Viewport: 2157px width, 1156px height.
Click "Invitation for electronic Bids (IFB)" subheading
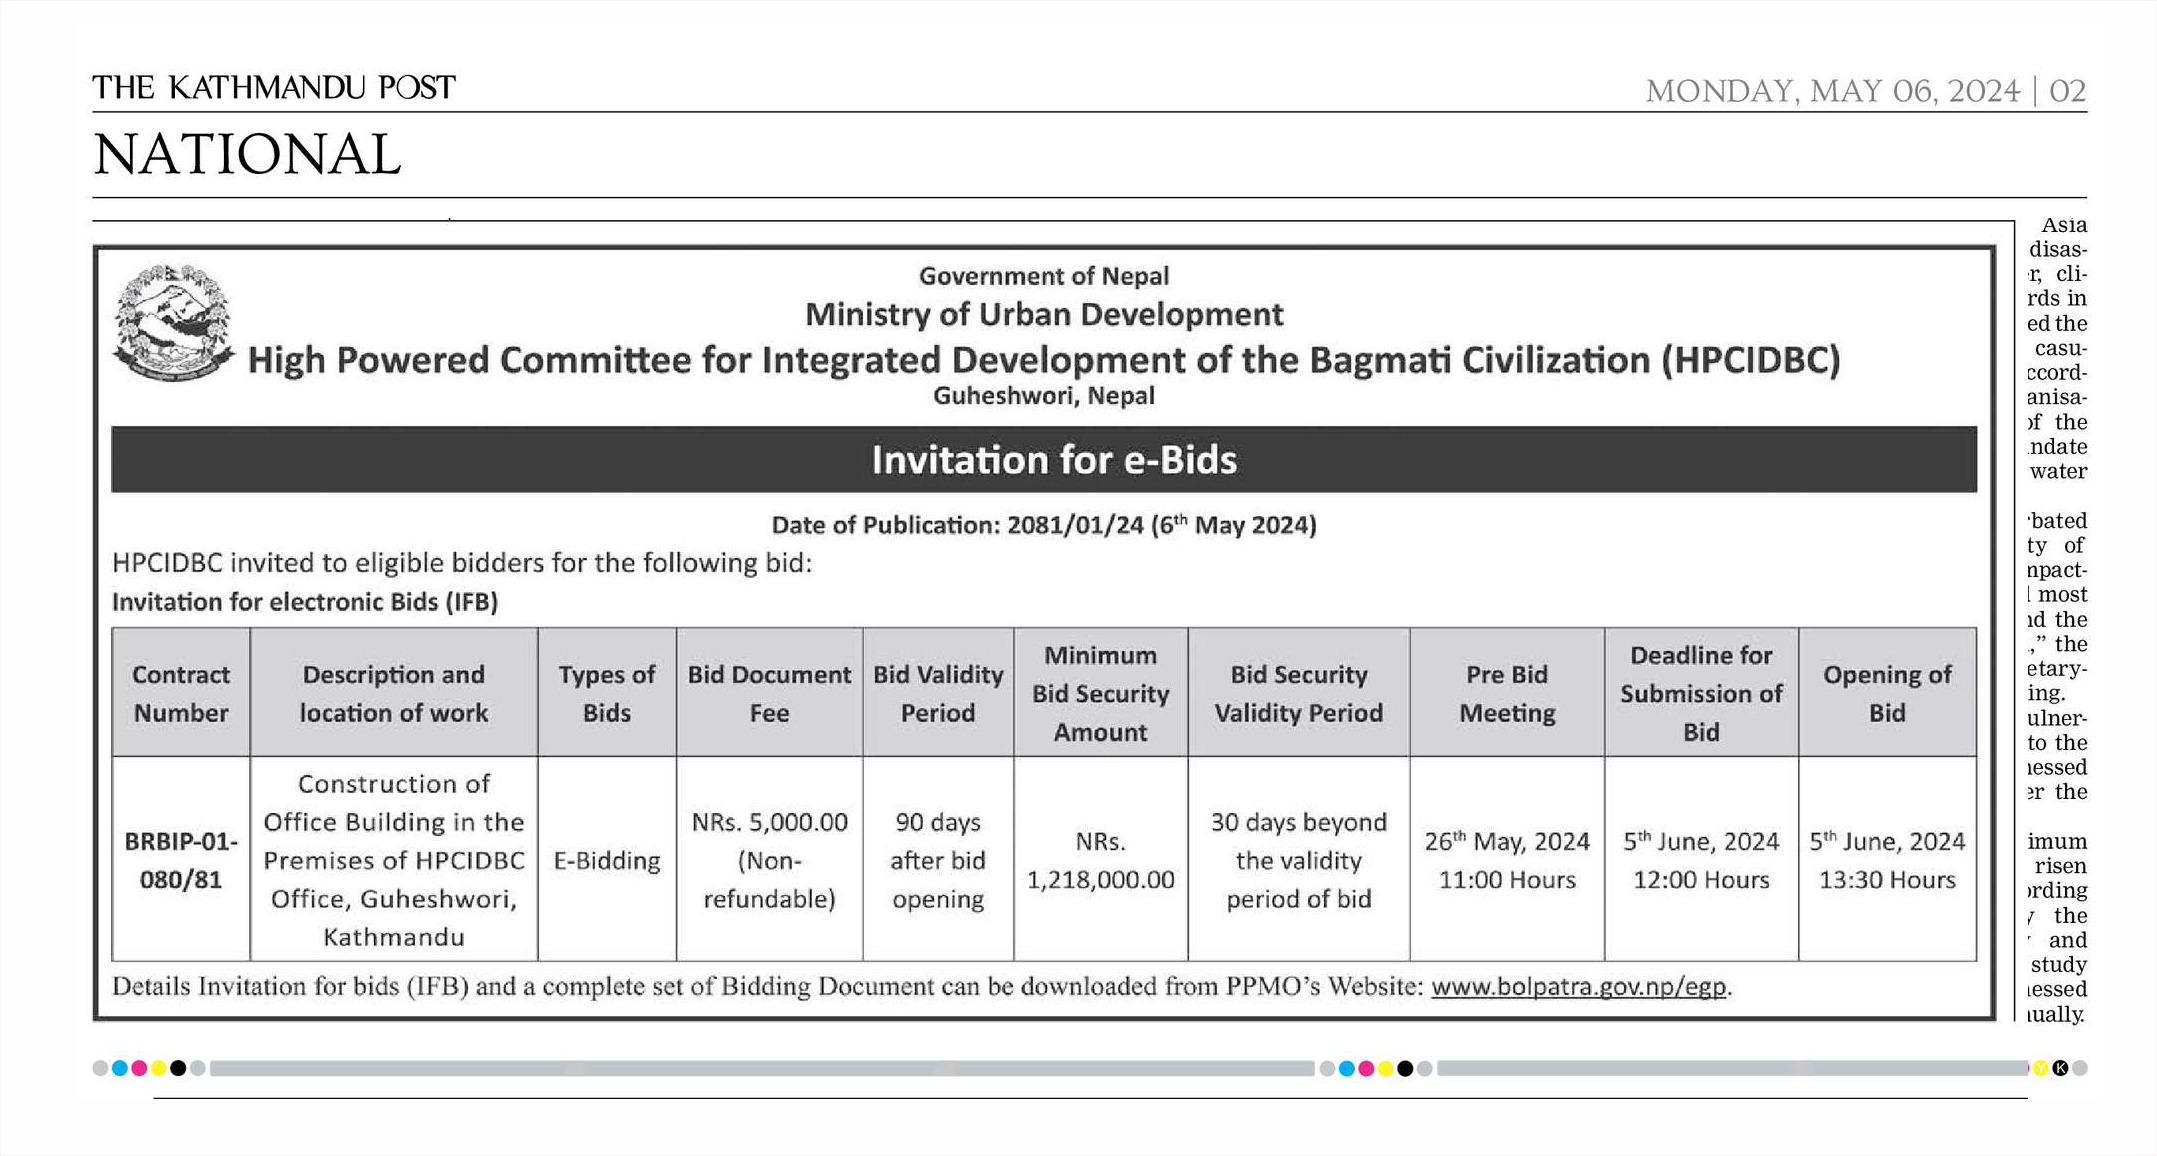[305, 602]
